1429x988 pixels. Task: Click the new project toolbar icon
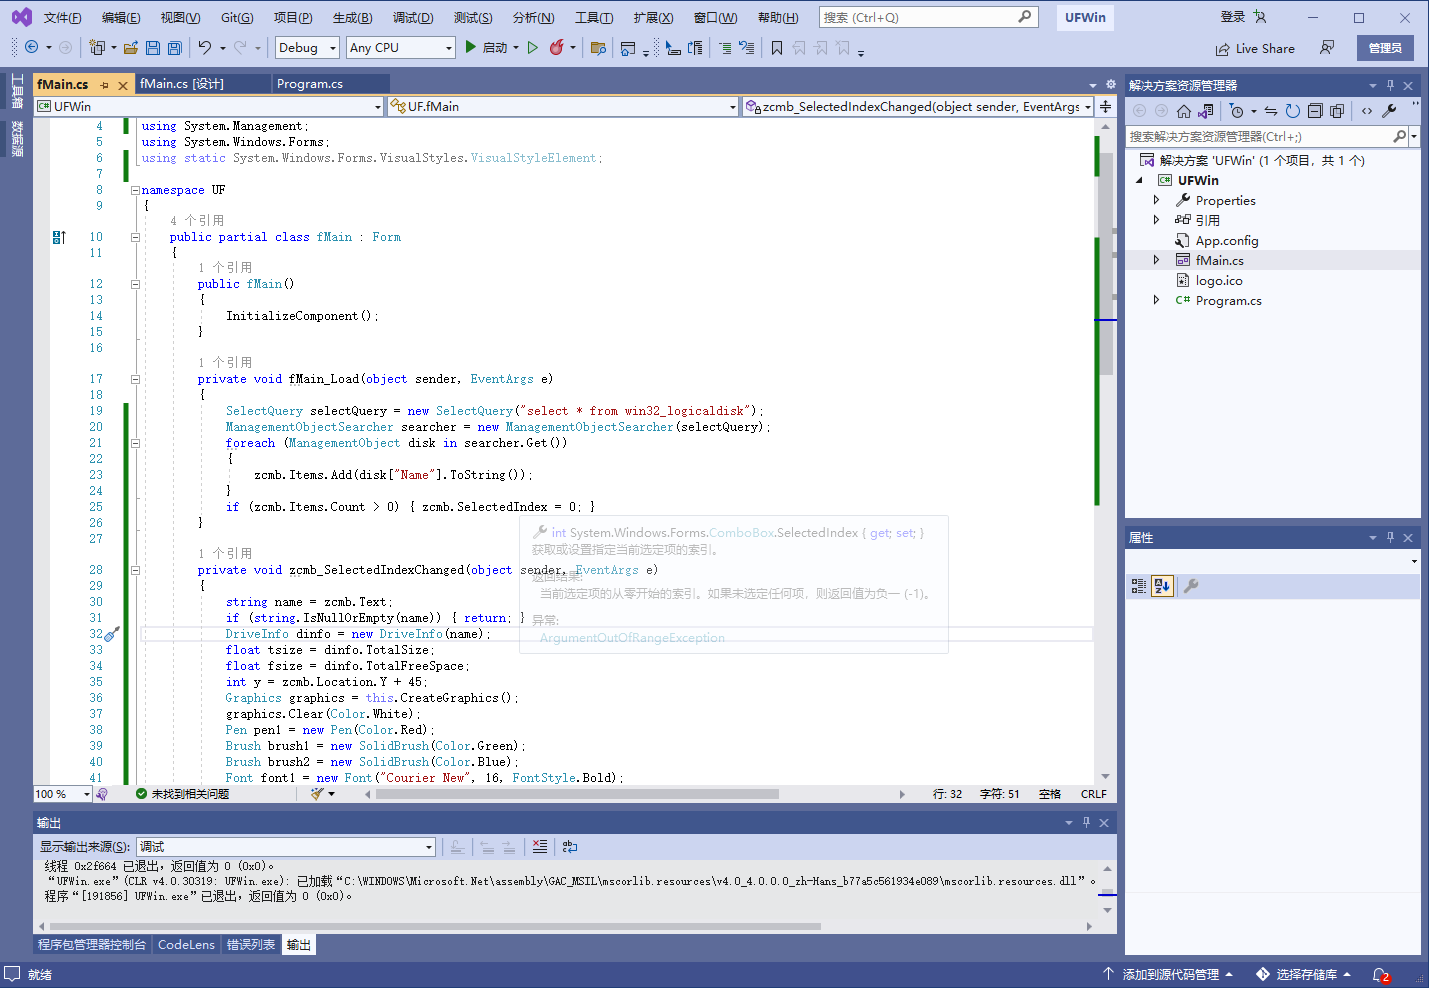(97, 47)
